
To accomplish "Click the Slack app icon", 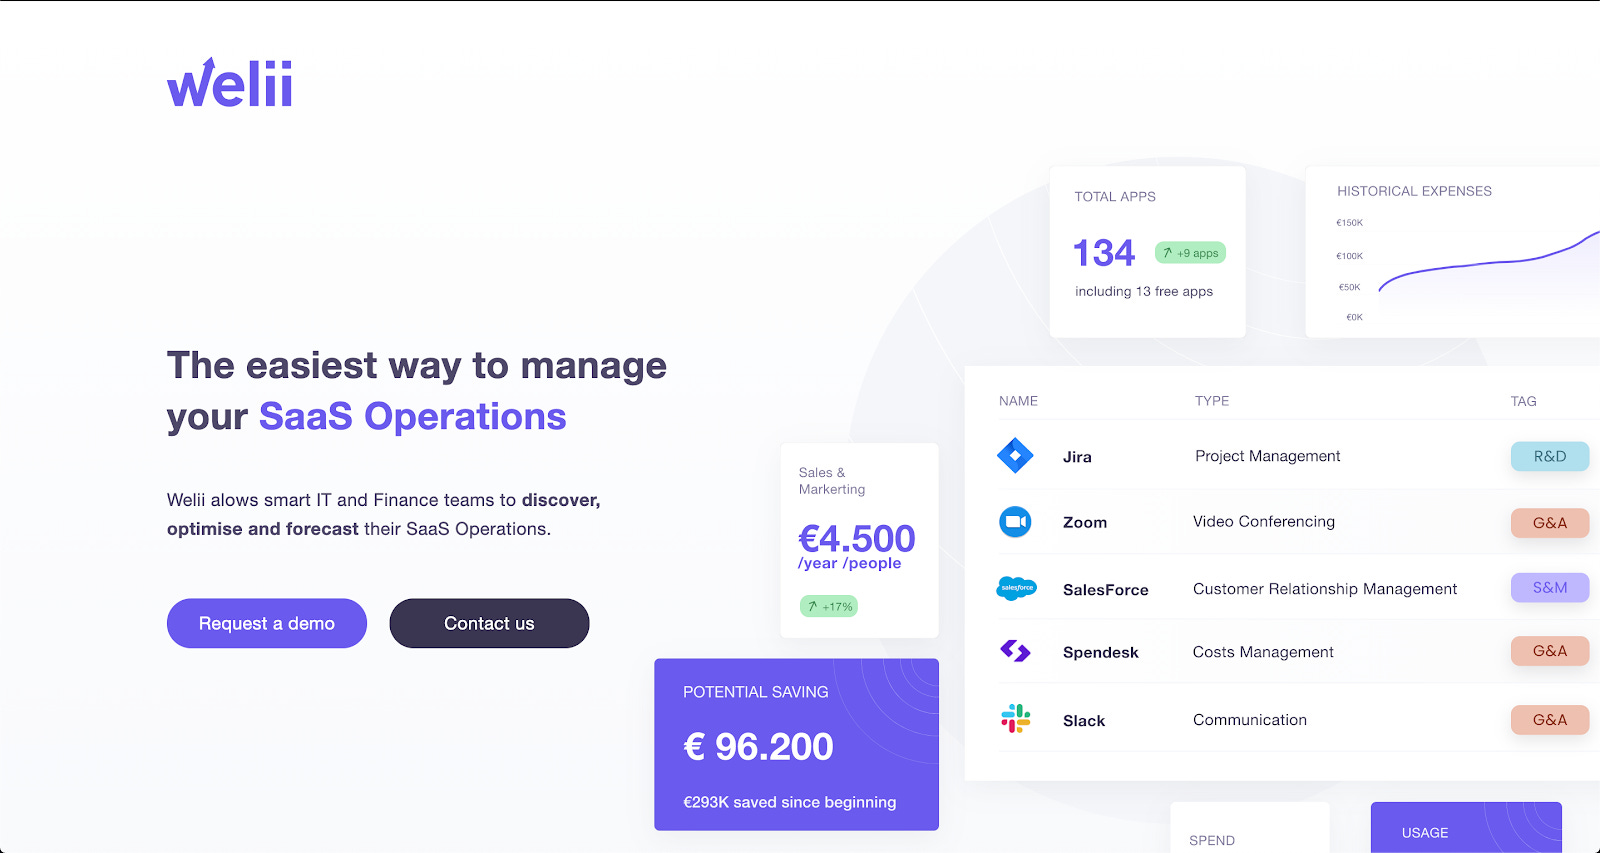I will click(x=1015, y=719).
